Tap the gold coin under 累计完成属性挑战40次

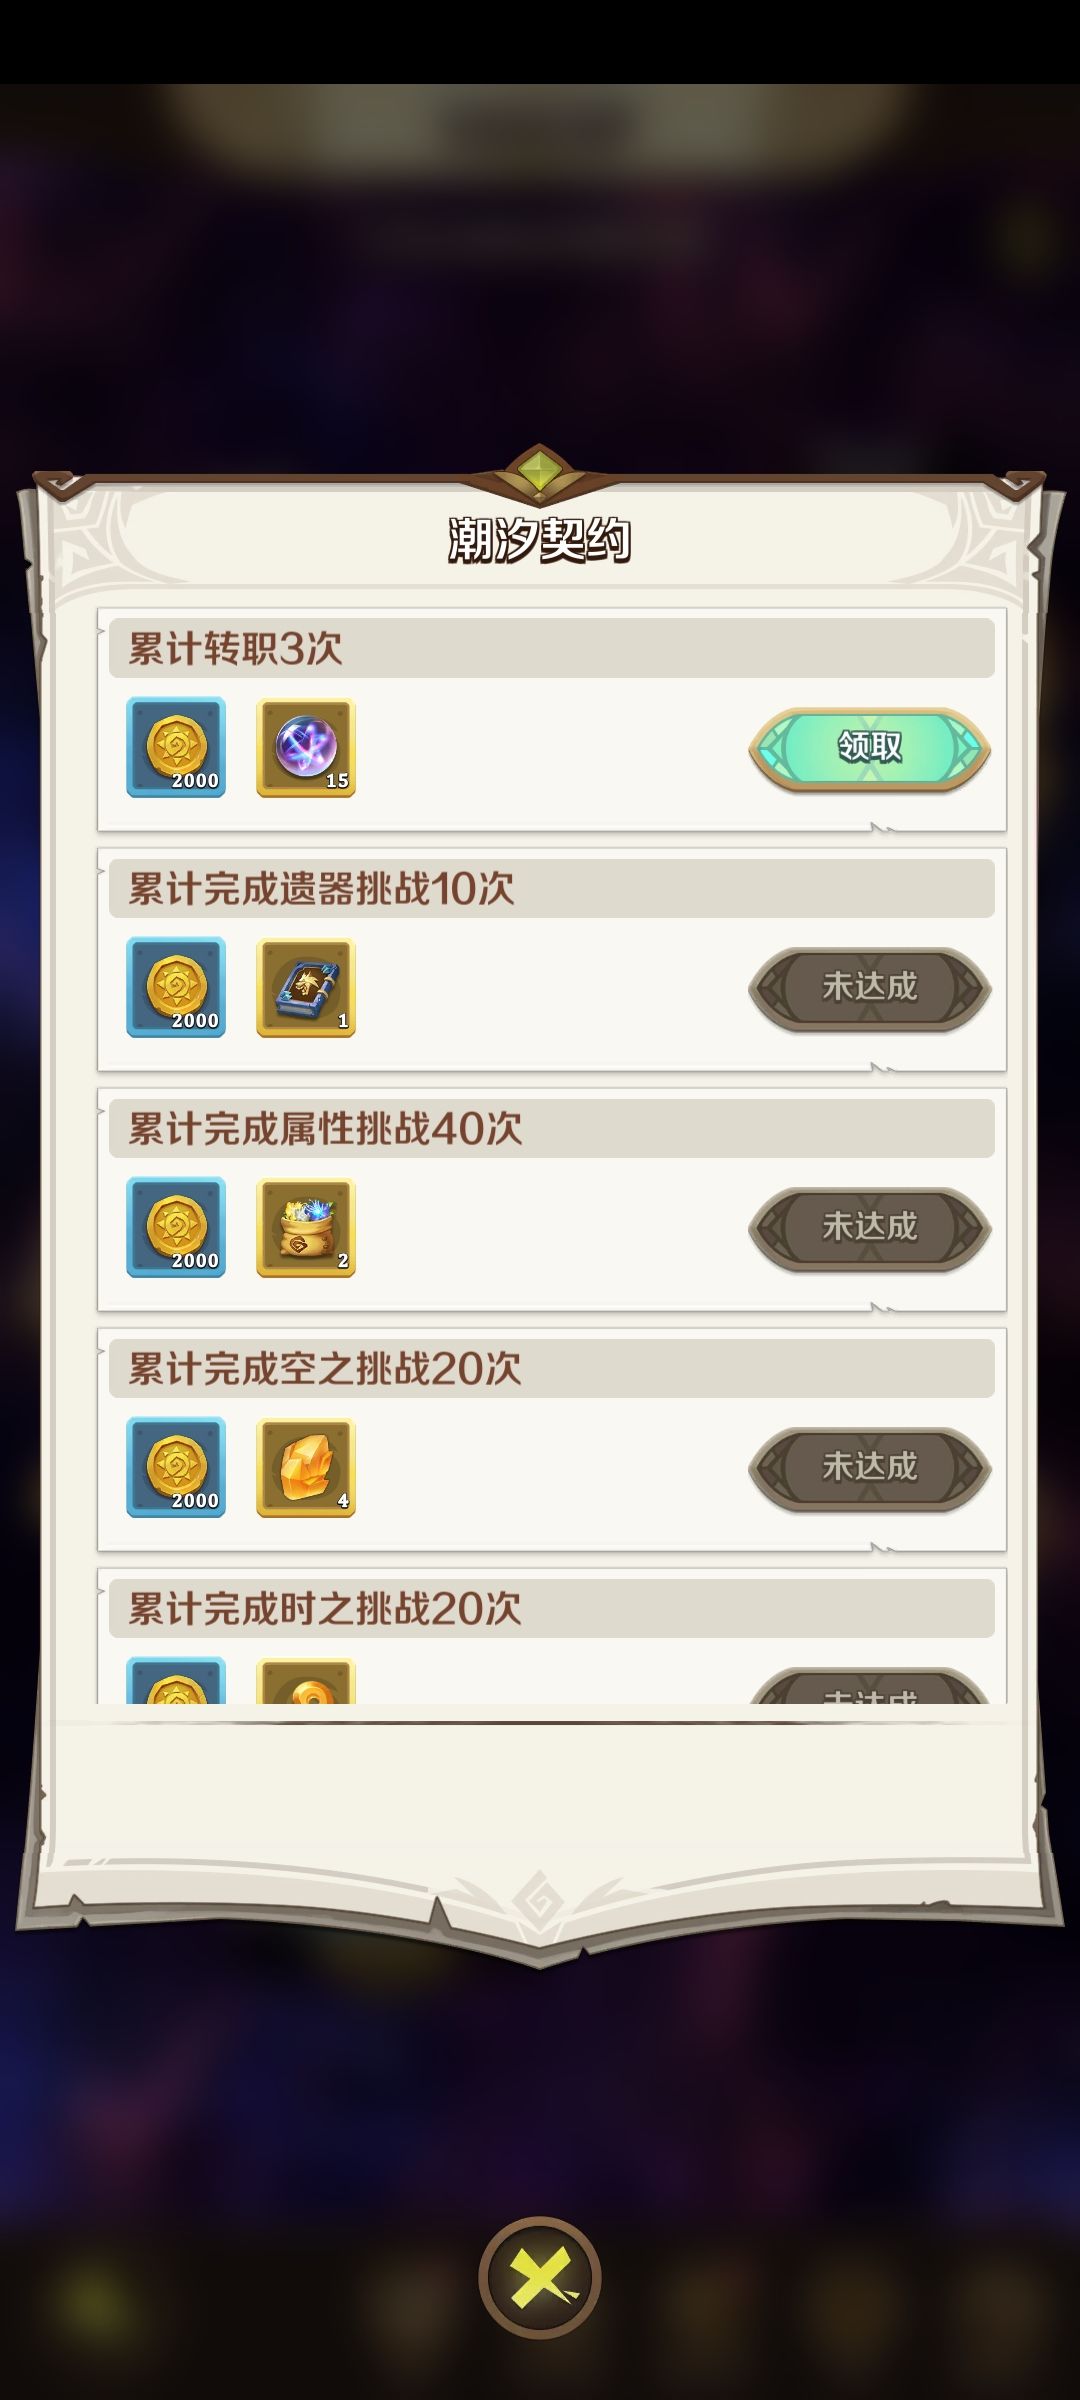pos(176,1227)
